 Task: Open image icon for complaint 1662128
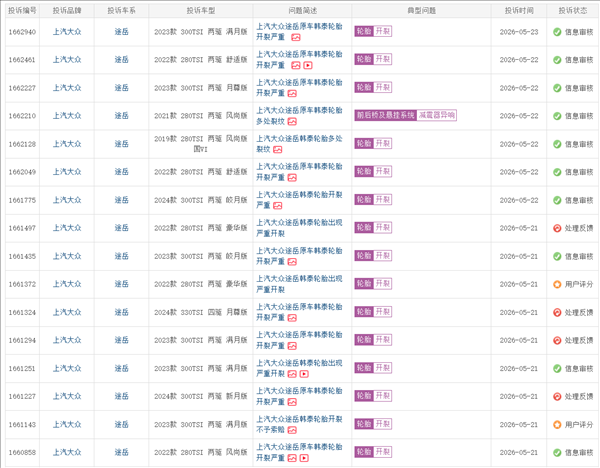coord(278,150)
